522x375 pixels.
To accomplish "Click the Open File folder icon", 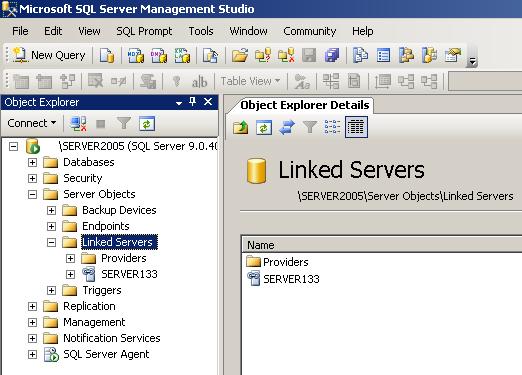I will (240, 55).
